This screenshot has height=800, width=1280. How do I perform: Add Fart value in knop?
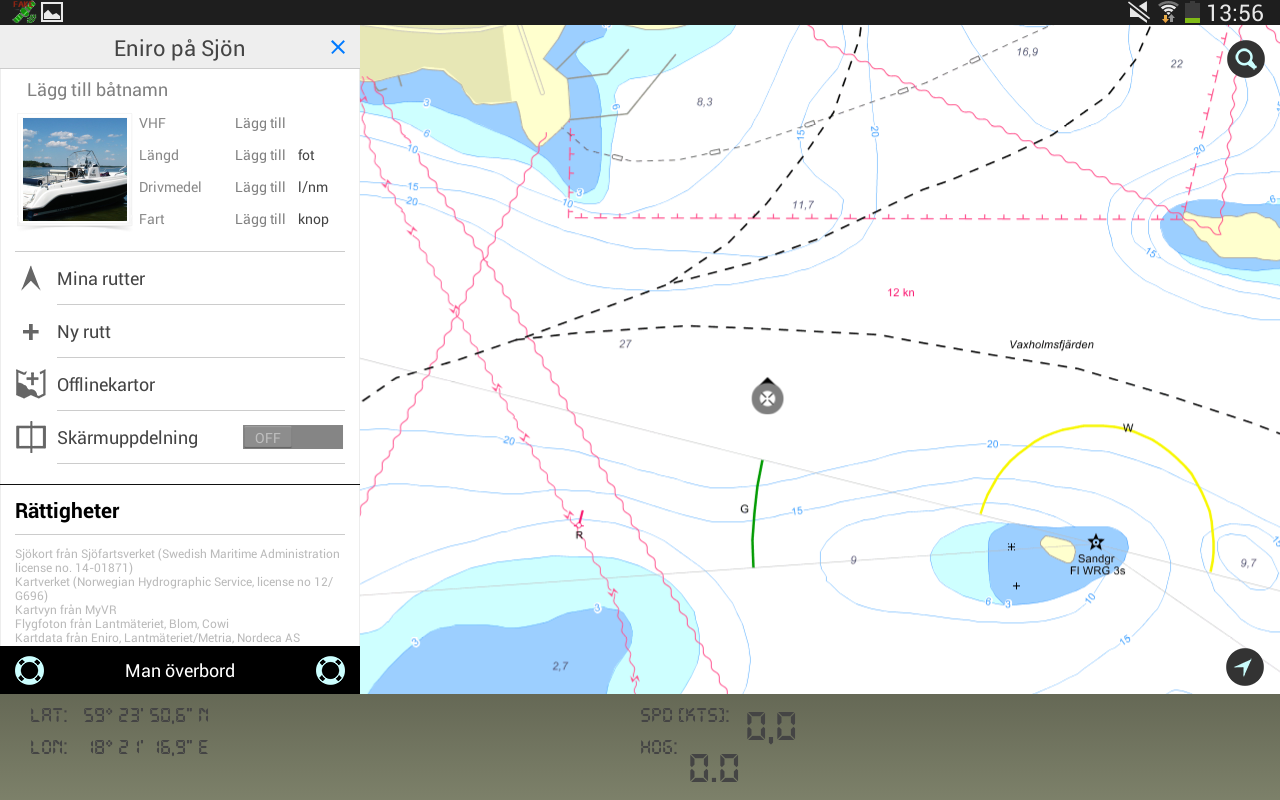point(260,219)
